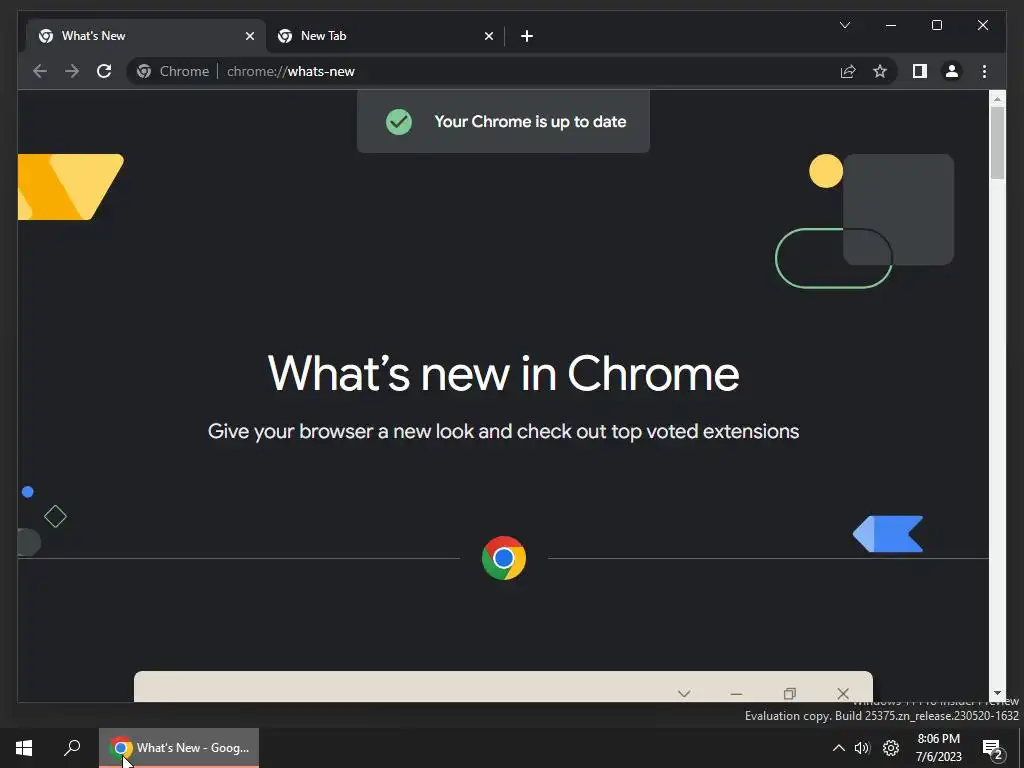
Task: Click the scrollbar up arrow
Action: [x=997, y=99]
